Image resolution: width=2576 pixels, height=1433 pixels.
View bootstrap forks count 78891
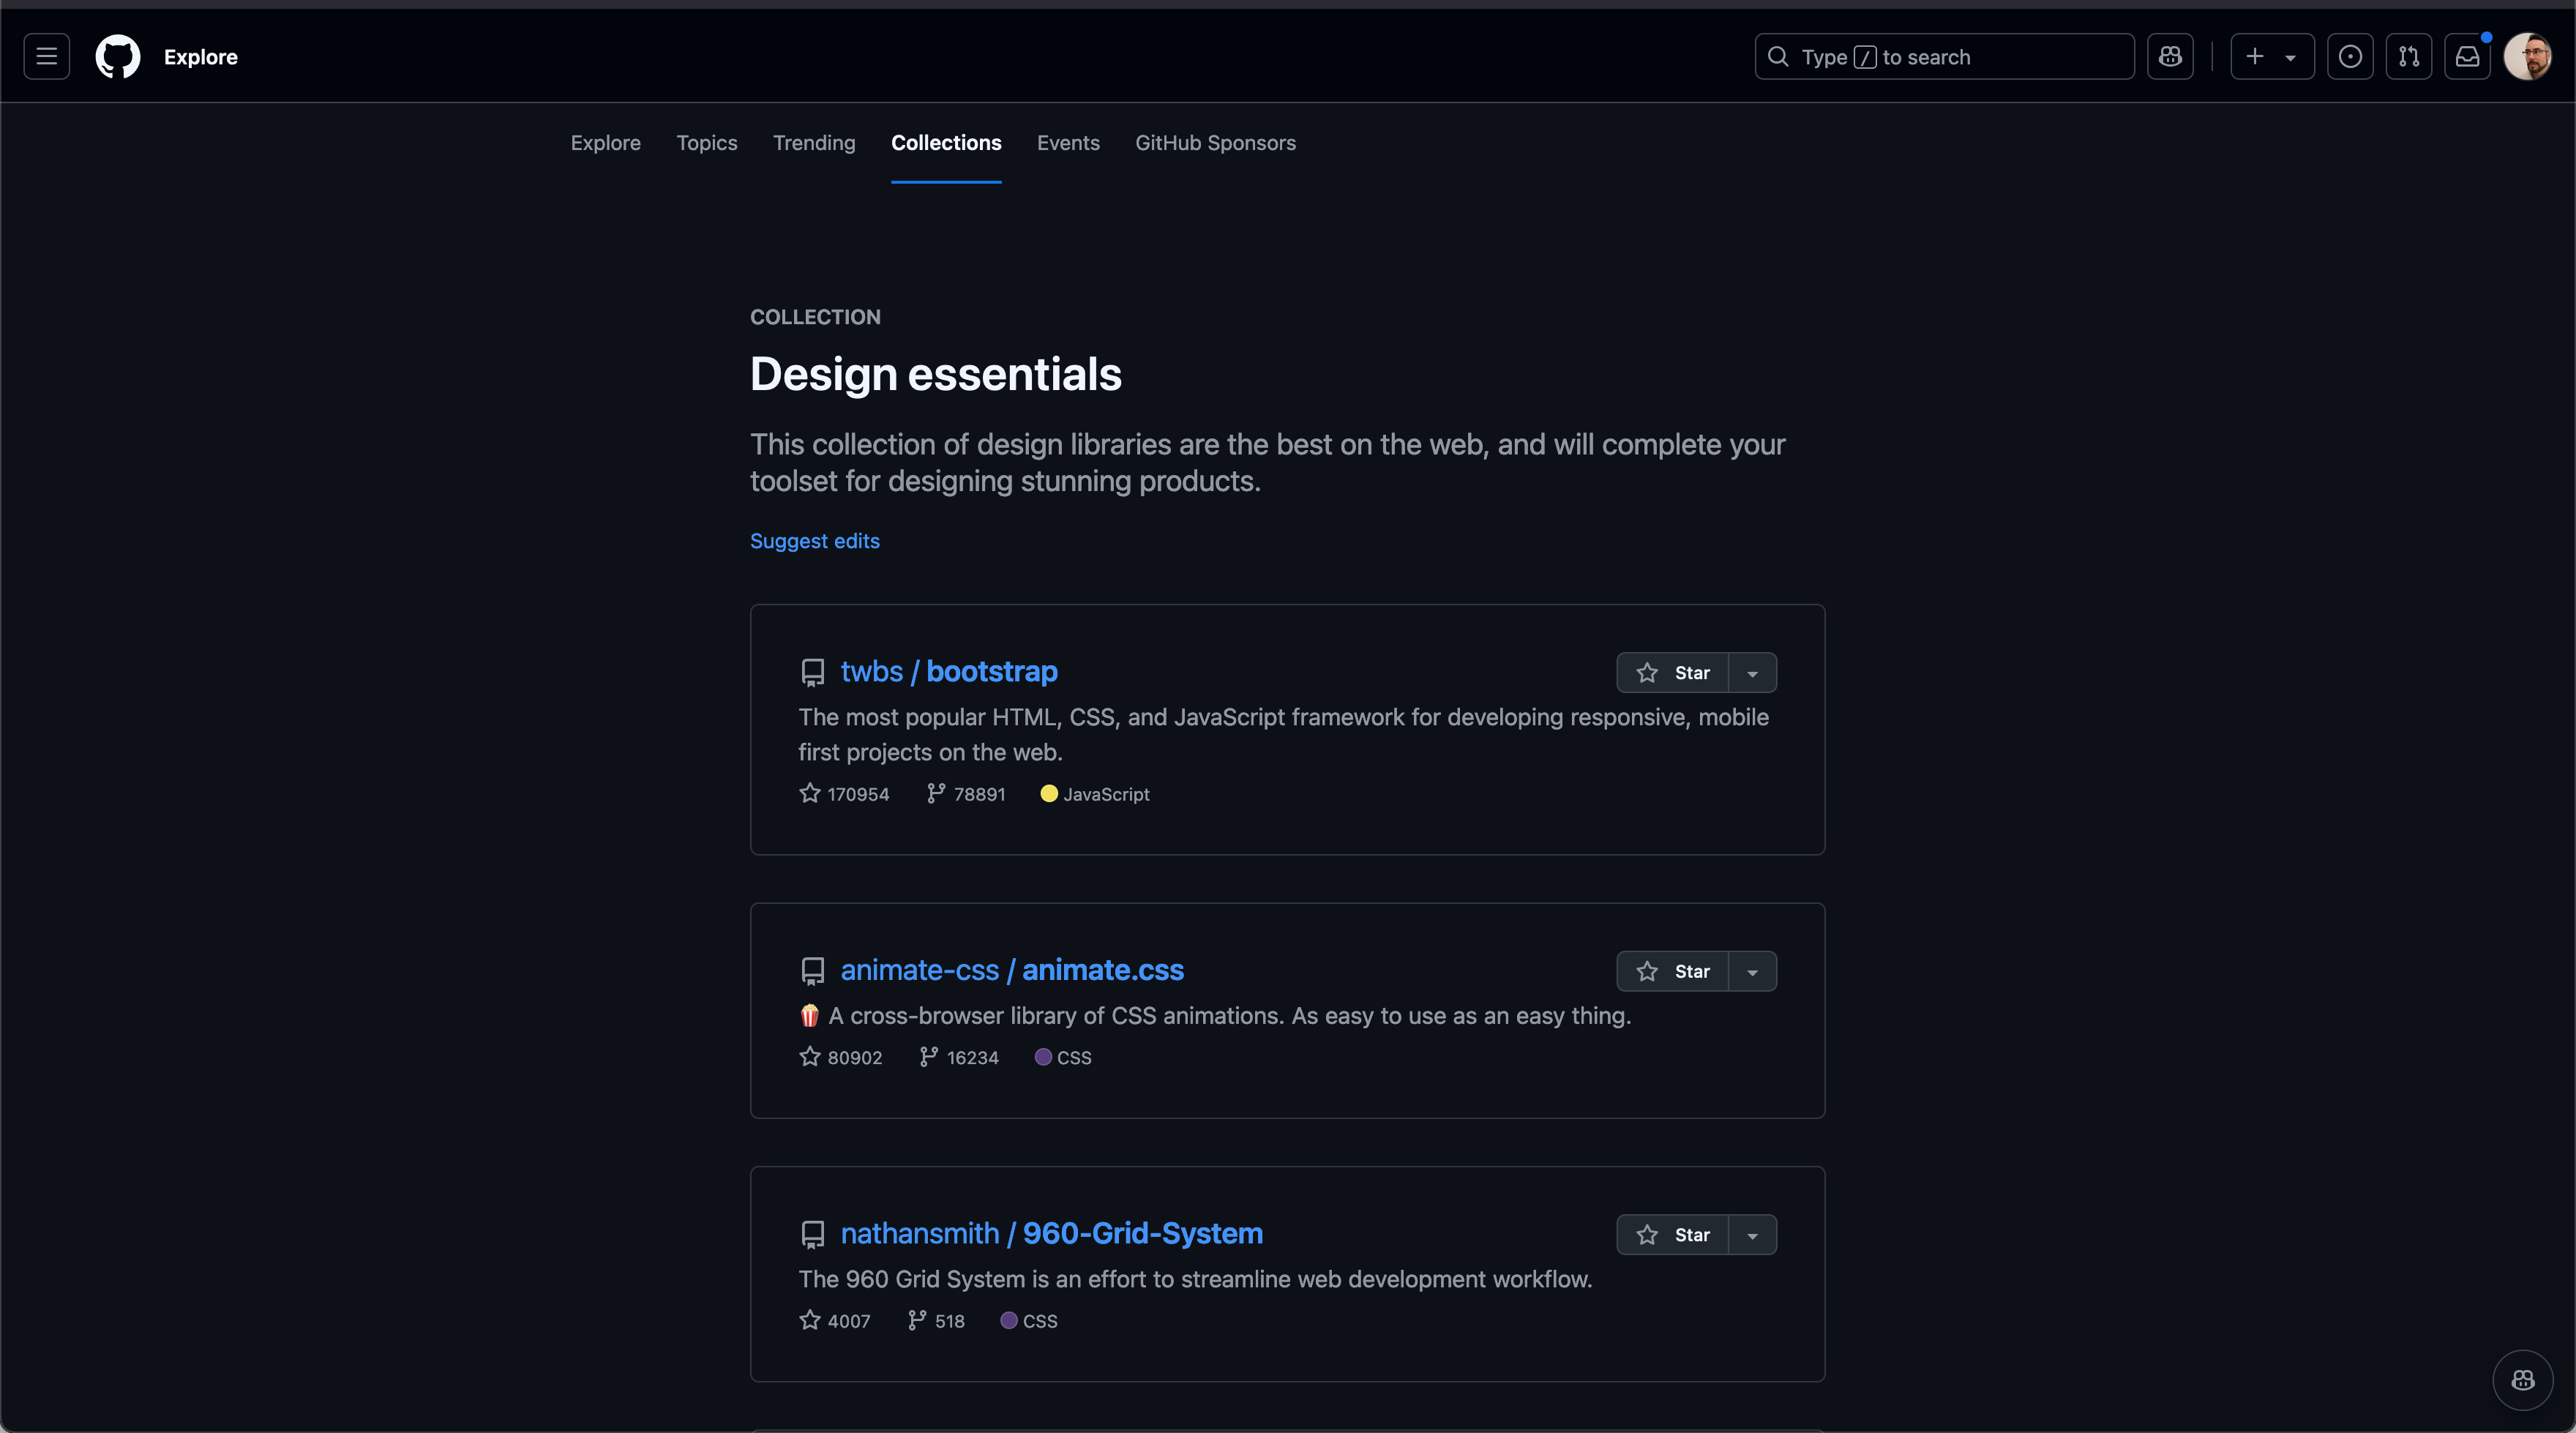point(966,794)
